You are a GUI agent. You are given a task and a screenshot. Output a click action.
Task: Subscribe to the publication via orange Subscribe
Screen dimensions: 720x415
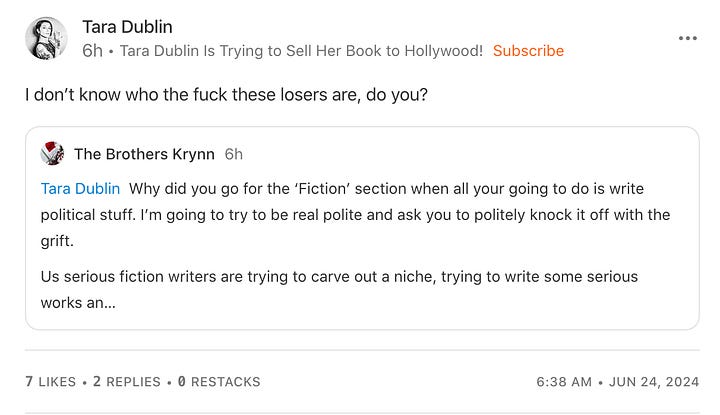528,50
